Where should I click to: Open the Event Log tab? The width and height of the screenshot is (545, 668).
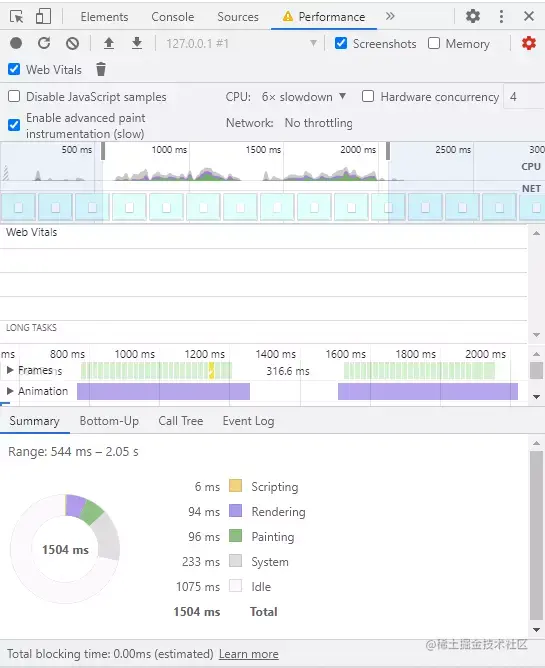(x=248, y=421)
